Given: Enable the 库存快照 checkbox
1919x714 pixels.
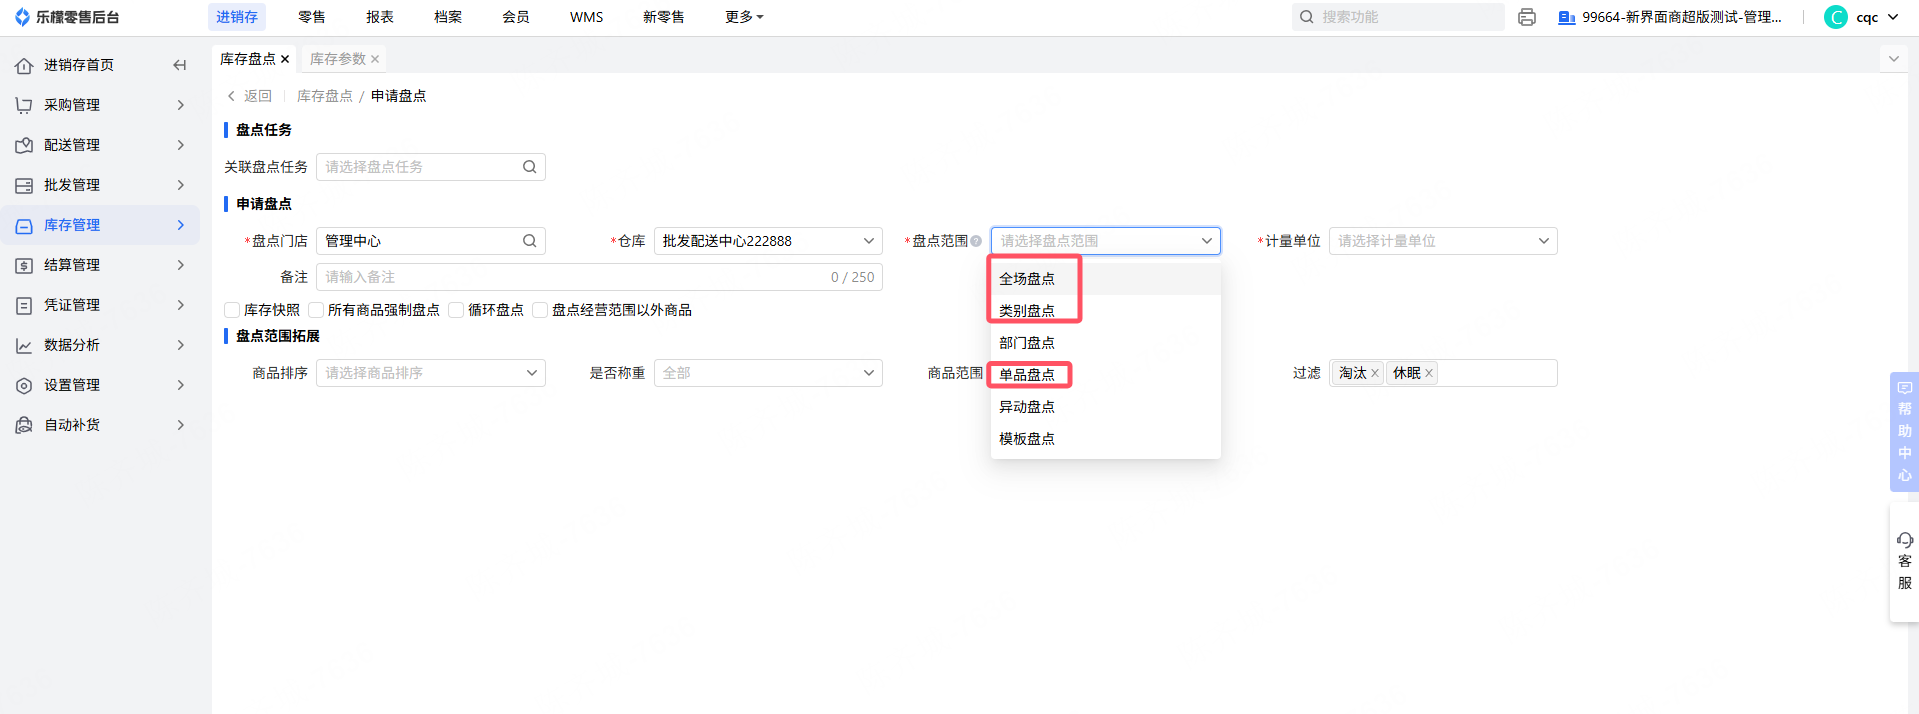Looking at the screenshot, I should [x=232, y=310].
